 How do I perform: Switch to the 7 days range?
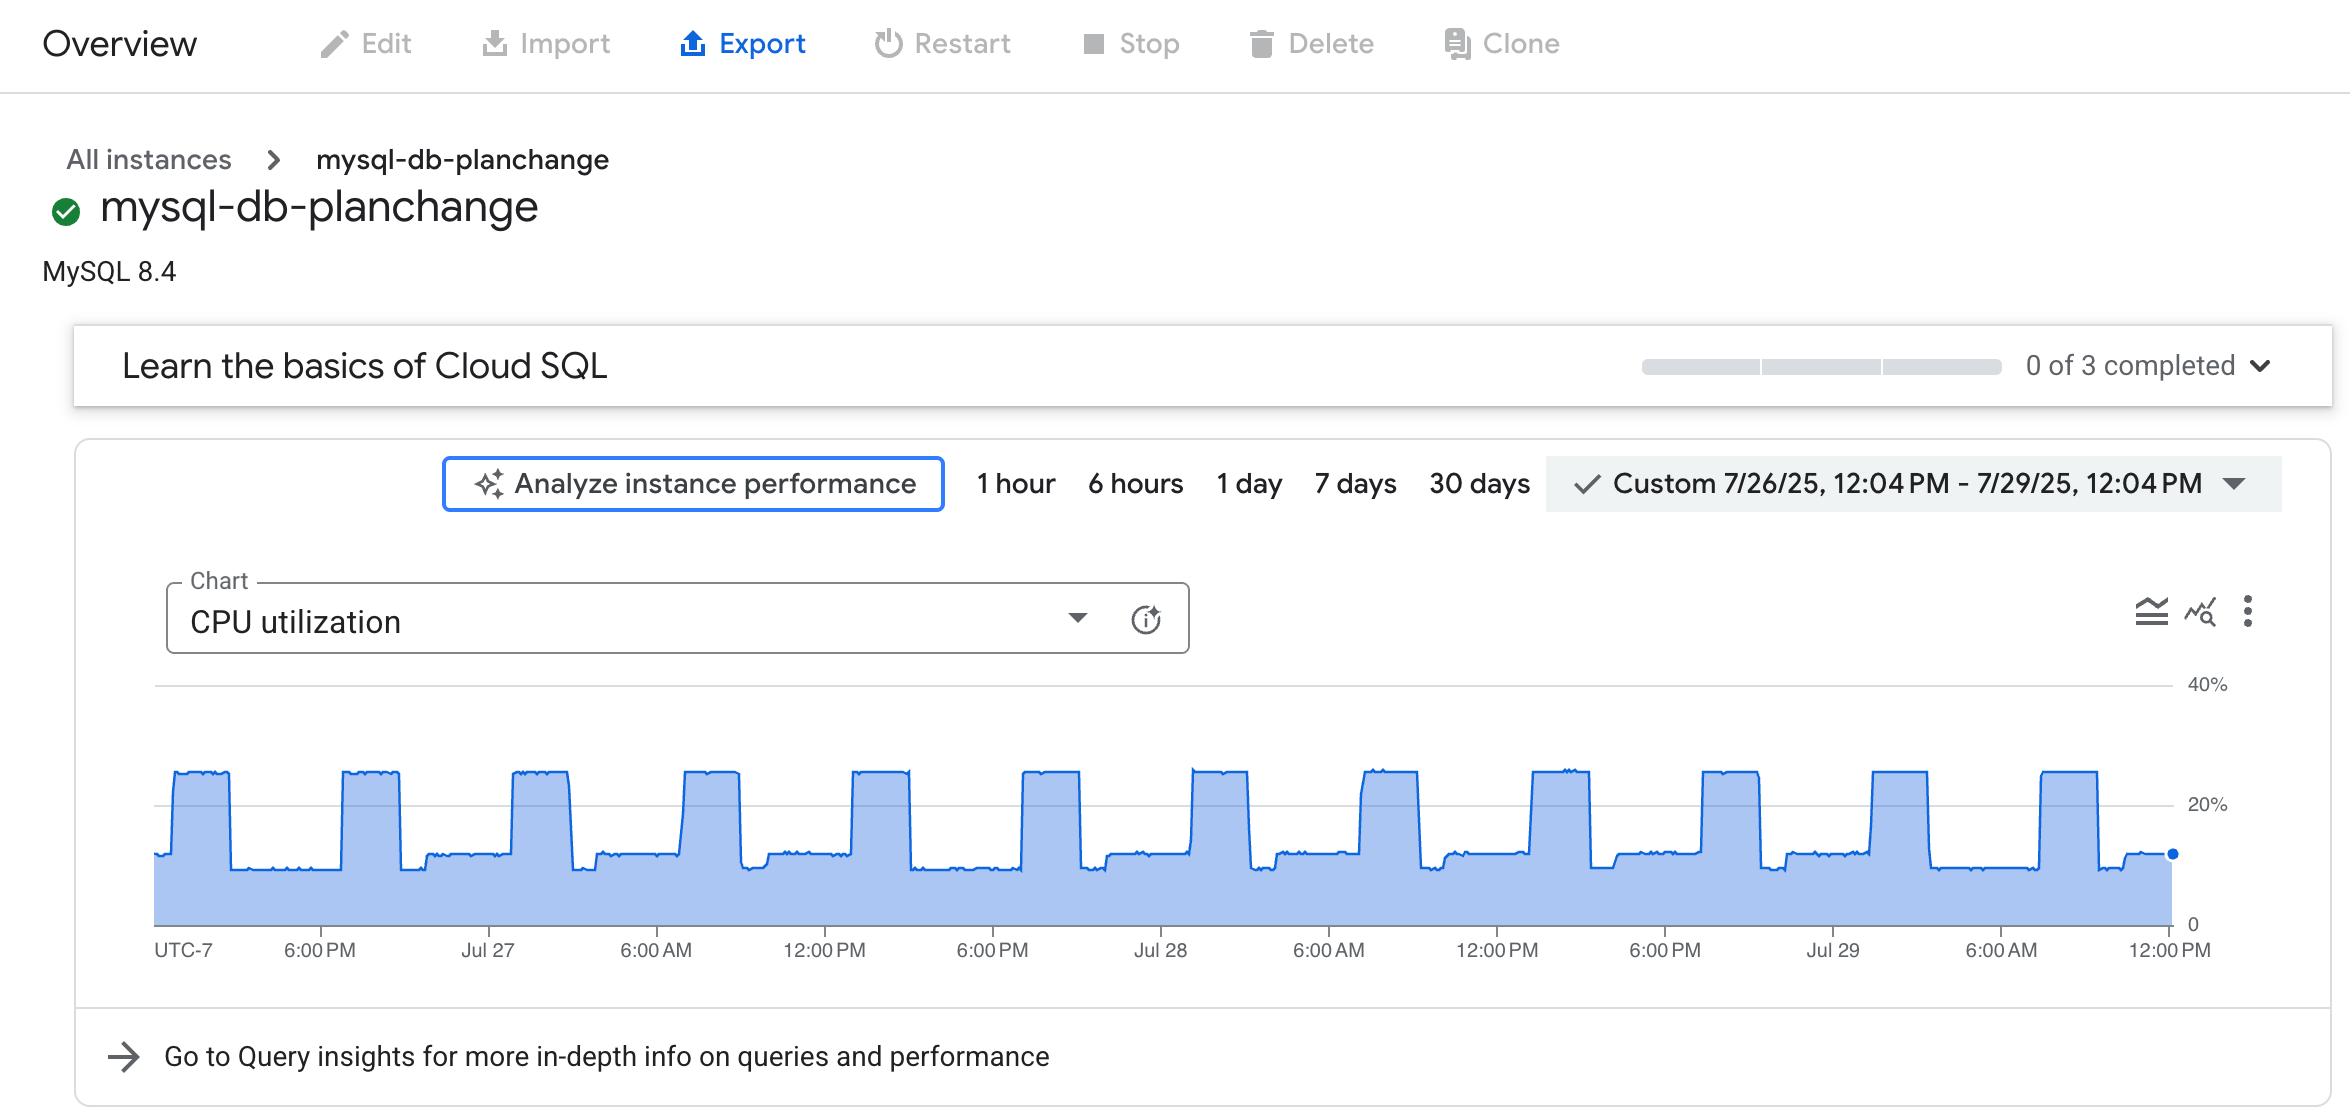1355,484
